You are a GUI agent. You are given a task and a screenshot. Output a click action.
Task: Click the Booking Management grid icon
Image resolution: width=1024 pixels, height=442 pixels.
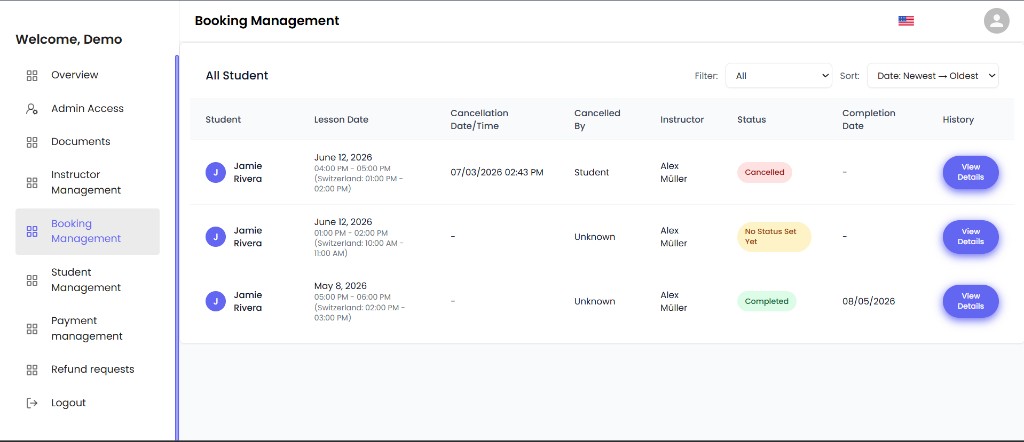31,231
